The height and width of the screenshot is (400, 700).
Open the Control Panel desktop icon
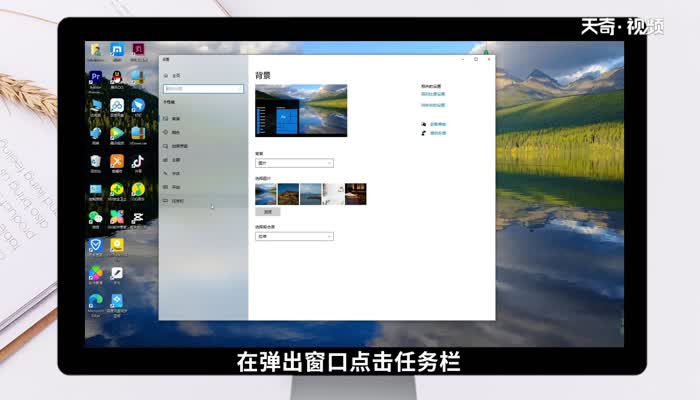coord(96,190)
